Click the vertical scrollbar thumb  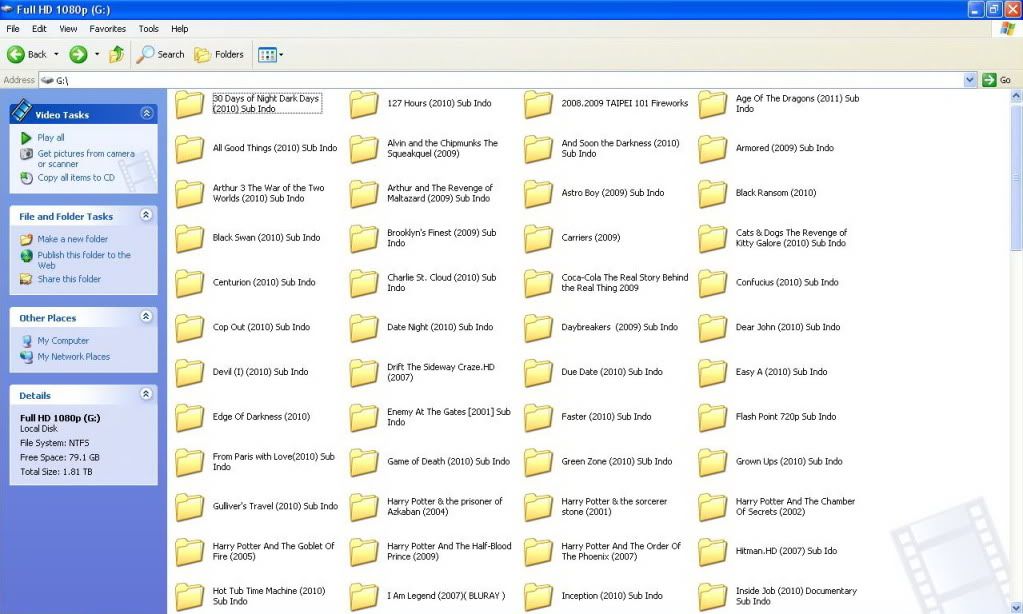pos(1016,176)
